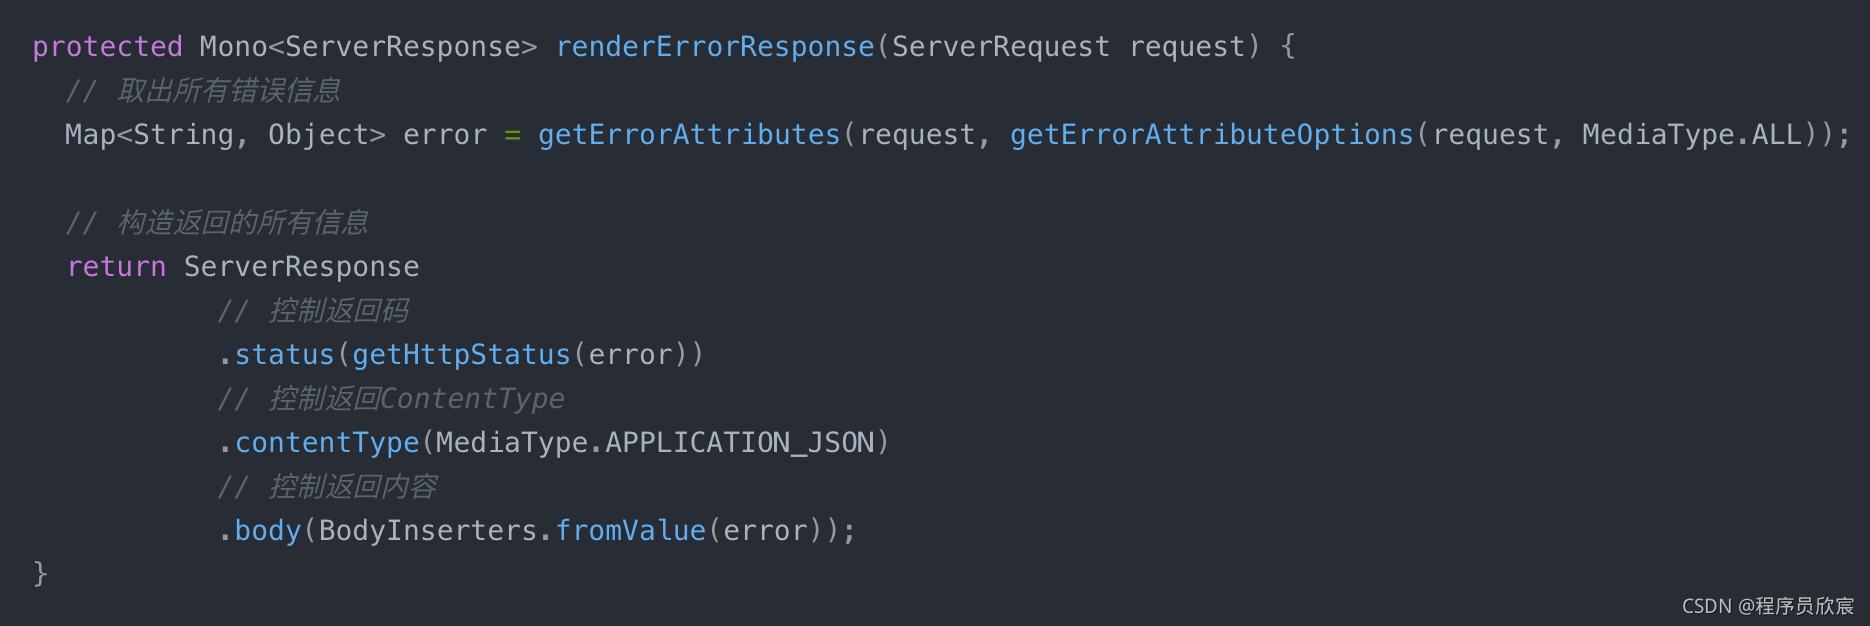Click the .contentType method call
The height and width of the screenshot is (626, 1870).
pyautogui.click(x=319, y=443)
